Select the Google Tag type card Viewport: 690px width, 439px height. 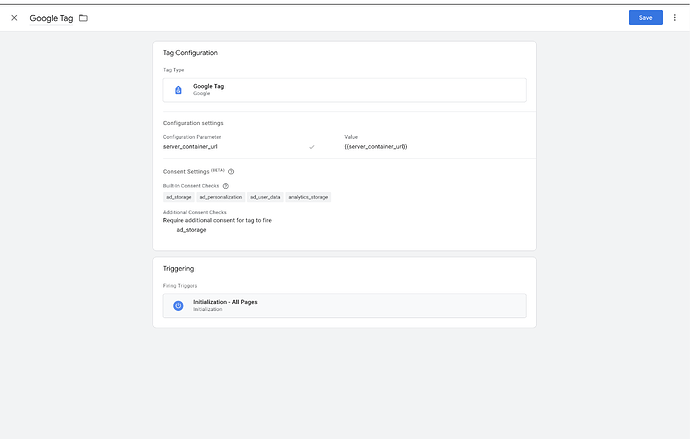point(344,90)
